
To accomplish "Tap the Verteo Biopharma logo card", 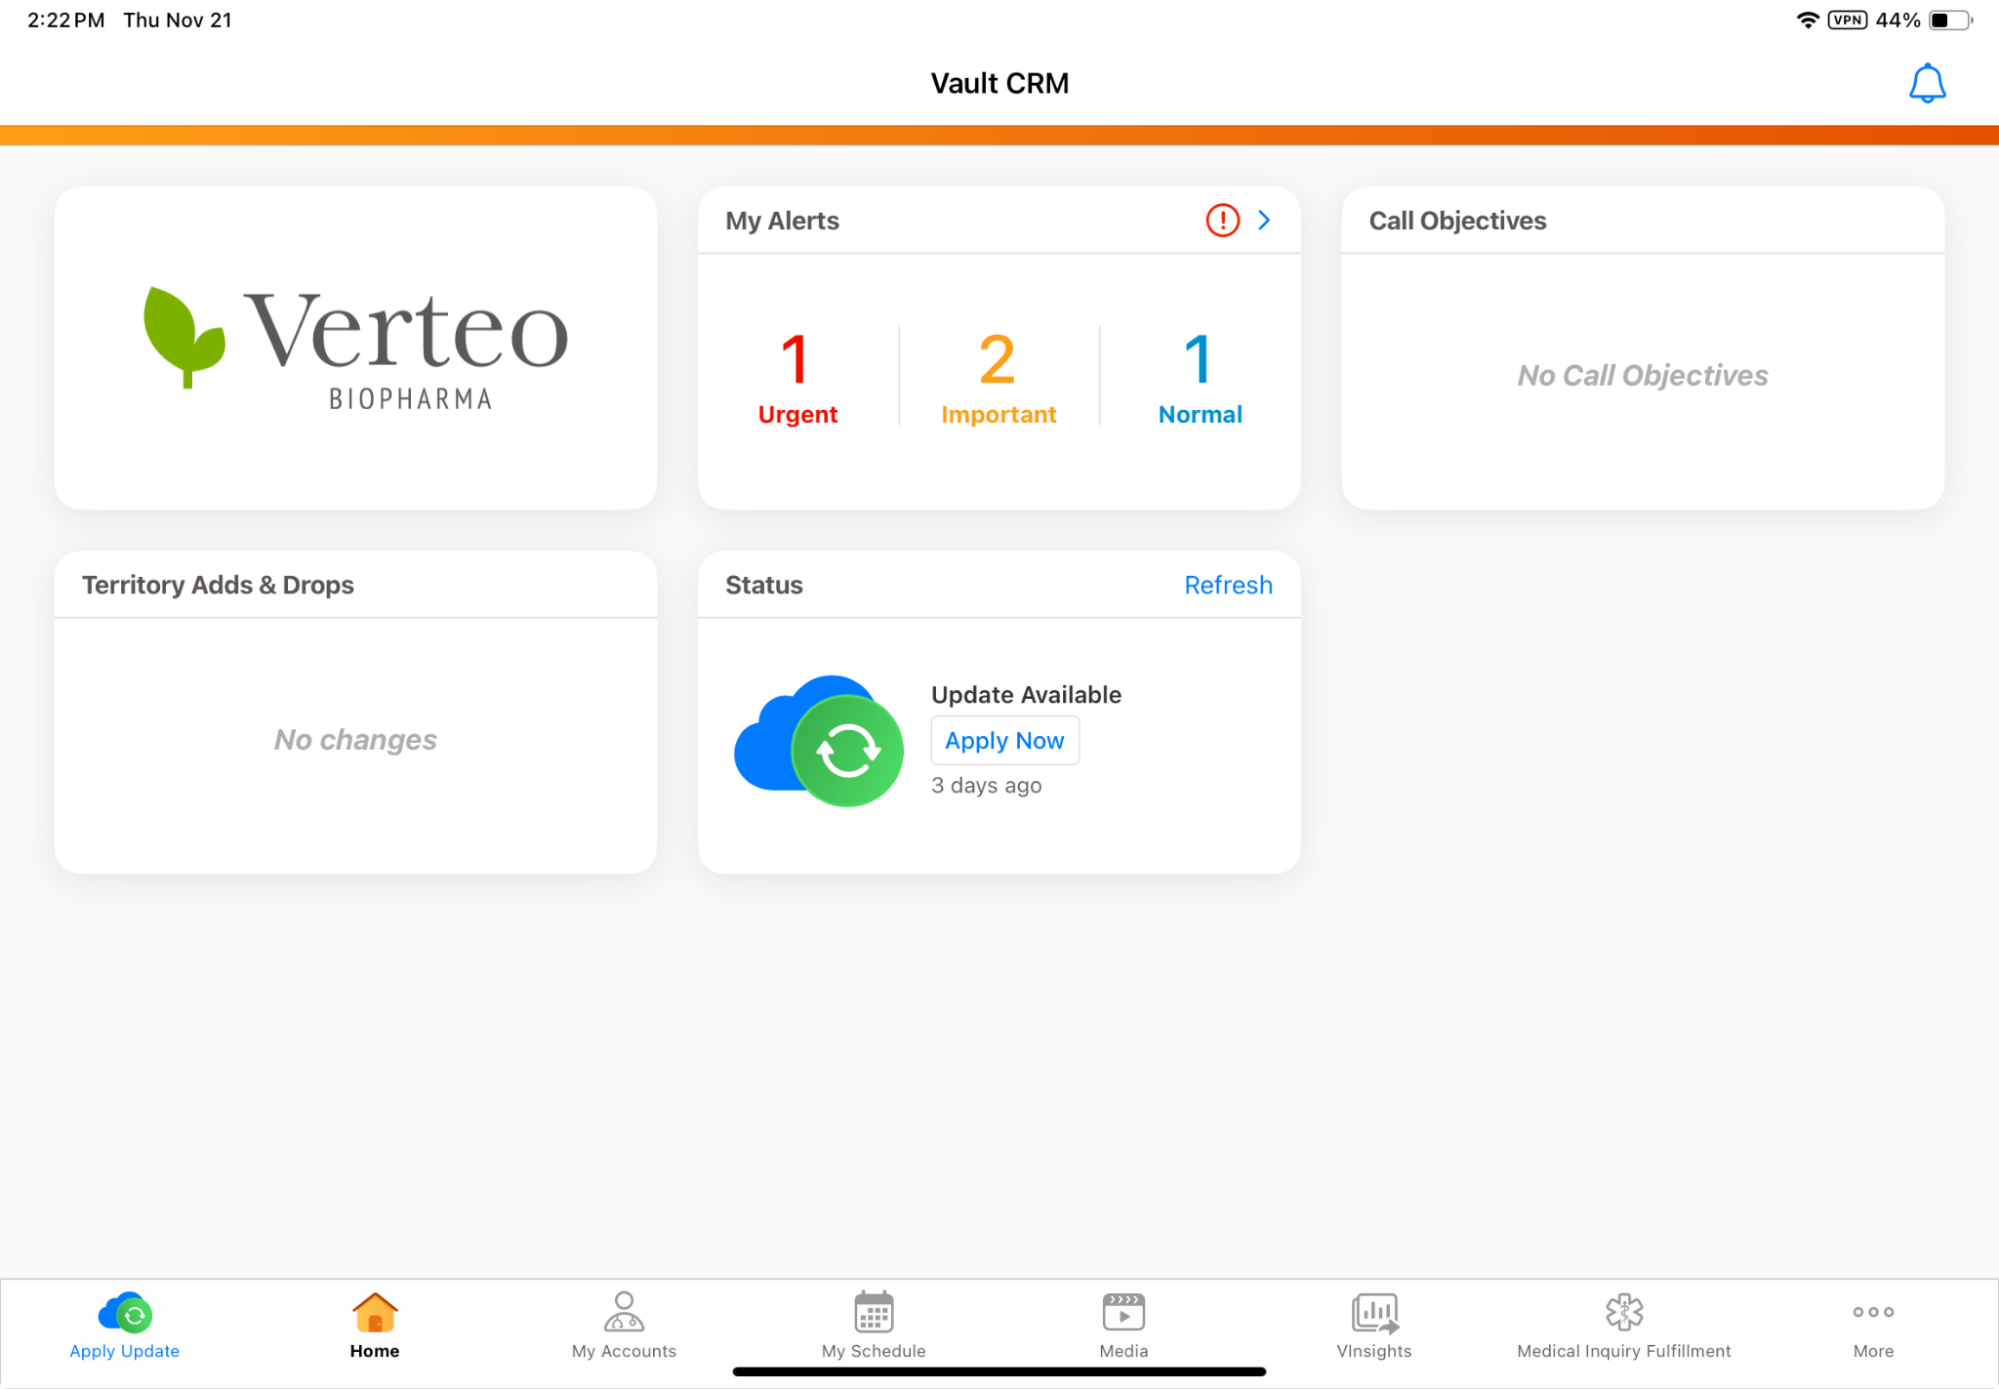I will (x=356, y=348).
